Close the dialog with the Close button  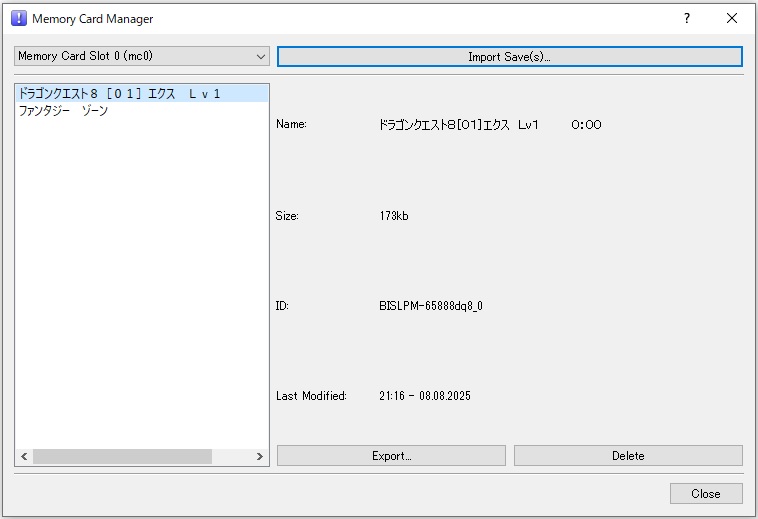(x=706, y=493)
